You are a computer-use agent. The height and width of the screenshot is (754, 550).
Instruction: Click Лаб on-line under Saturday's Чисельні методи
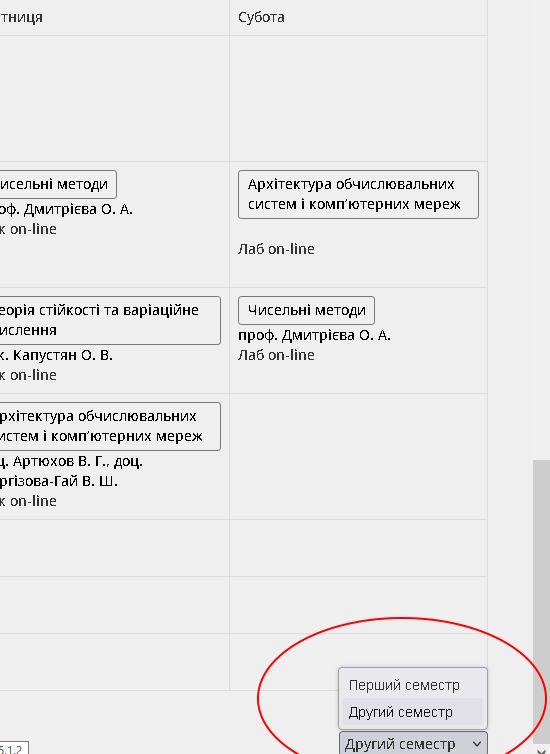(x=276, y=355)
